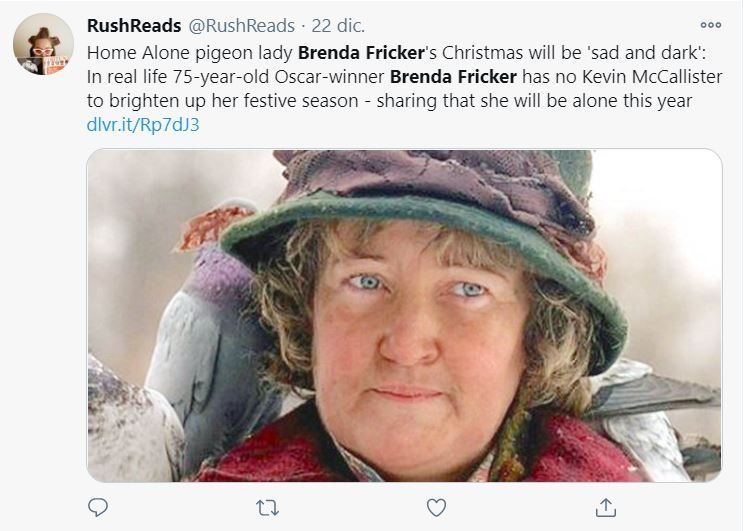This screenshot has height=531, width=743.
Task: Reply to the RushReads tweet
Action: (x=97, y=507)
